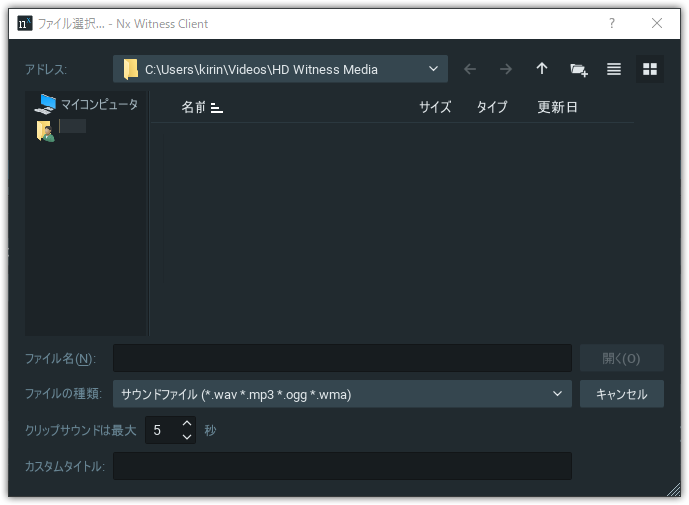Click the create new folder icon

click(578, 69)
